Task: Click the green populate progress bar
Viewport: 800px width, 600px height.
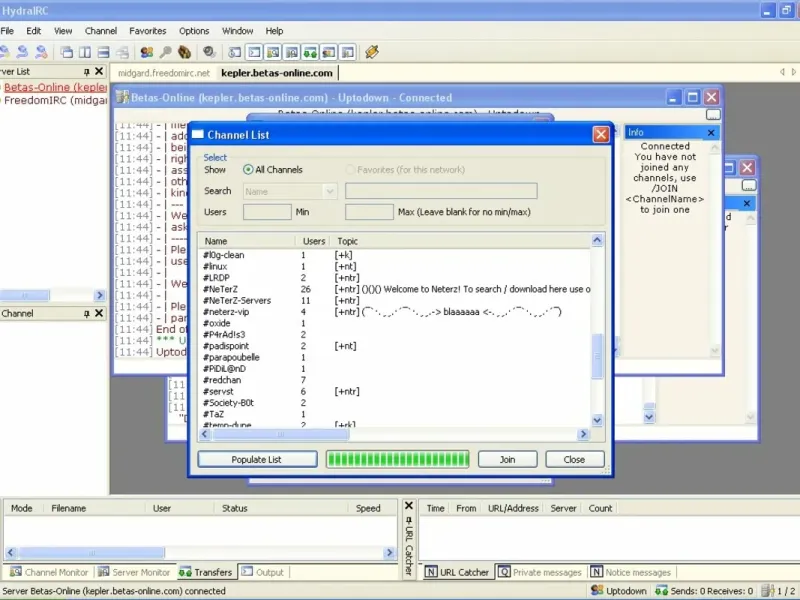Action: pyautogui.click(x=398, y=459)
